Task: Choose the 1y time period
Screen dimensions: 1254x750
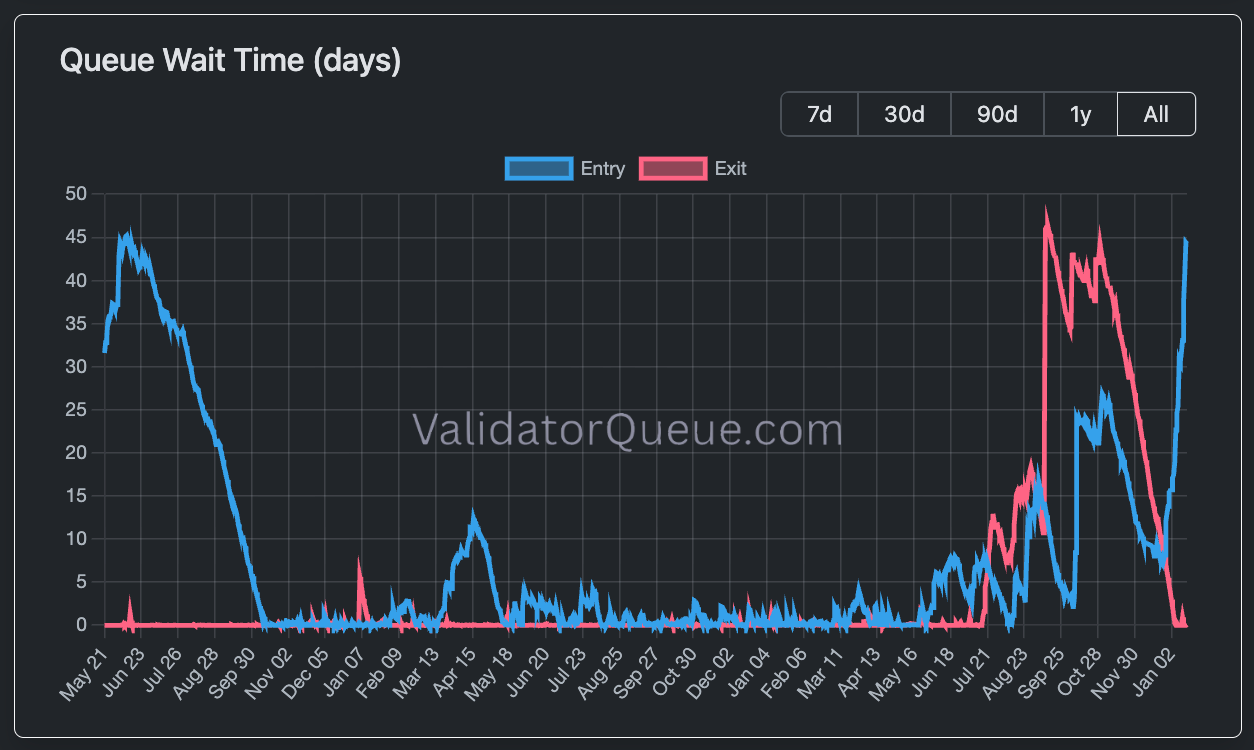Action: (1080, 114)
